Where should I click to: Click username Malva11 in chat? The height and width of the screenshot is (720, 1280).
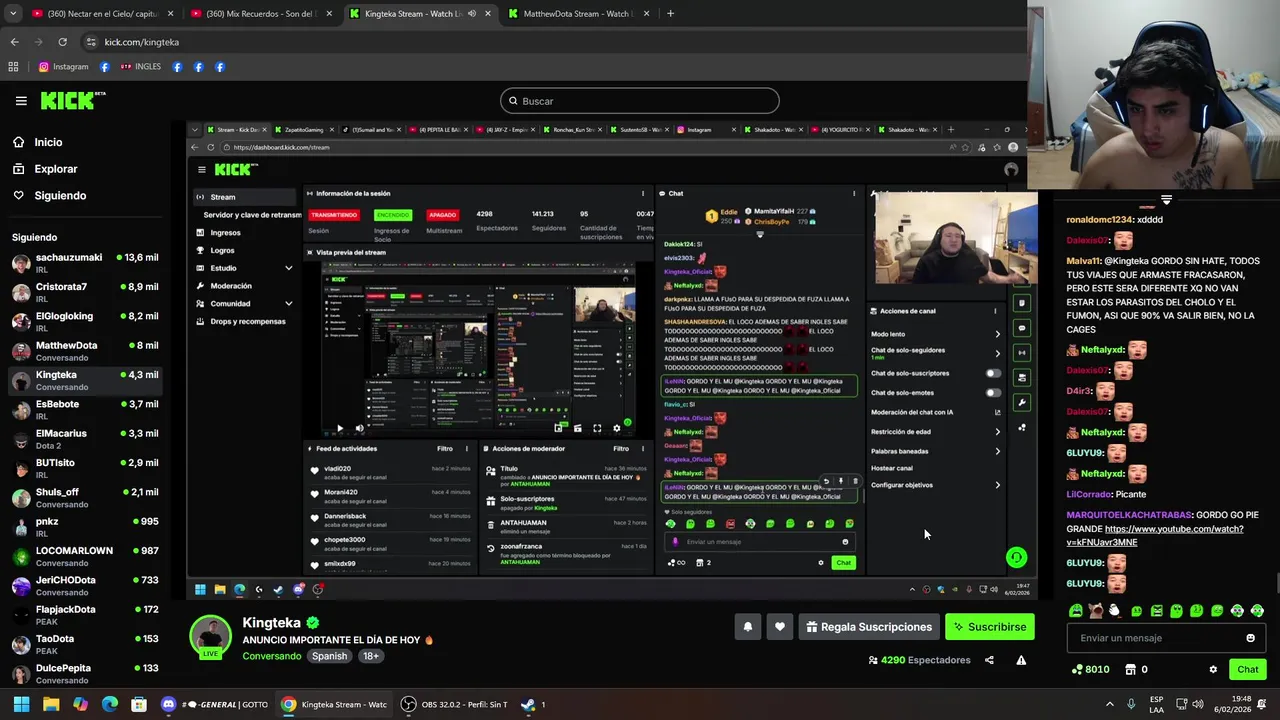pos(1084,260)
